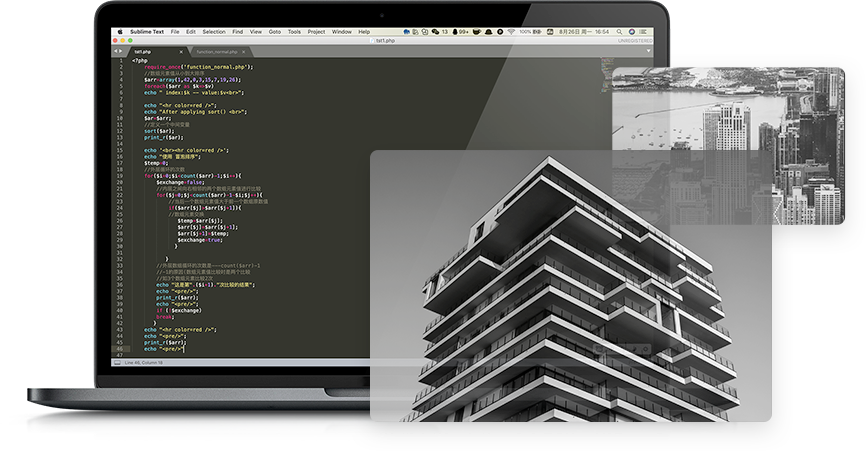866x451 pixels.
Task: Open the File menu
Action: (x=173, y=32)
